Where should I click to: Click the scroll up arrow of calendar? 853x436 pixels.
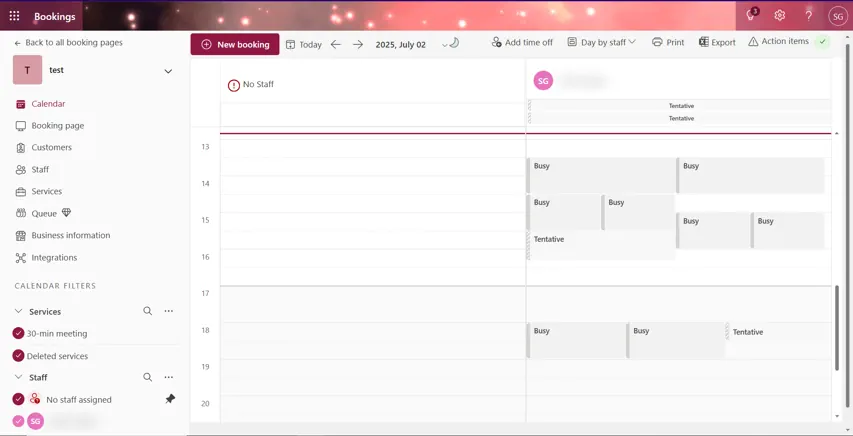click(x=837, y=133)
